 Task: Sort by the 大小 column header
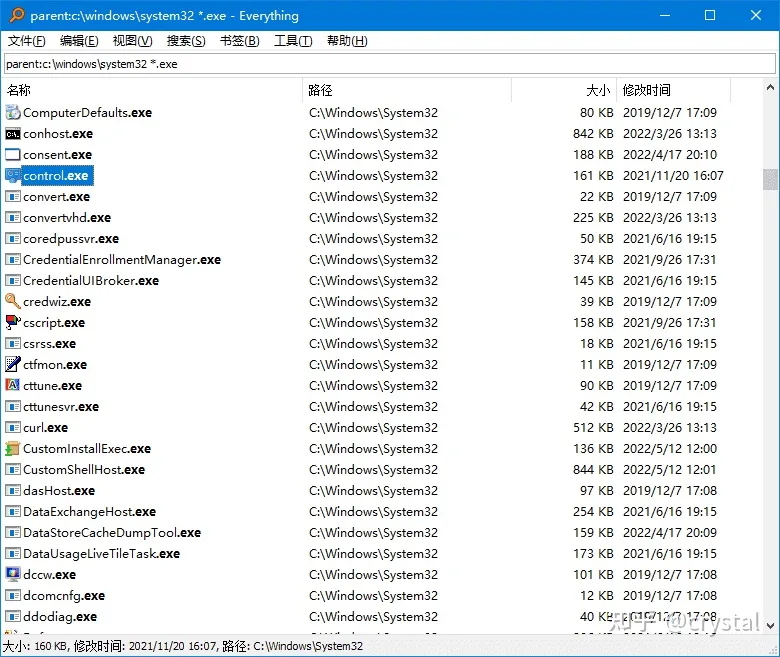[565, 90]
